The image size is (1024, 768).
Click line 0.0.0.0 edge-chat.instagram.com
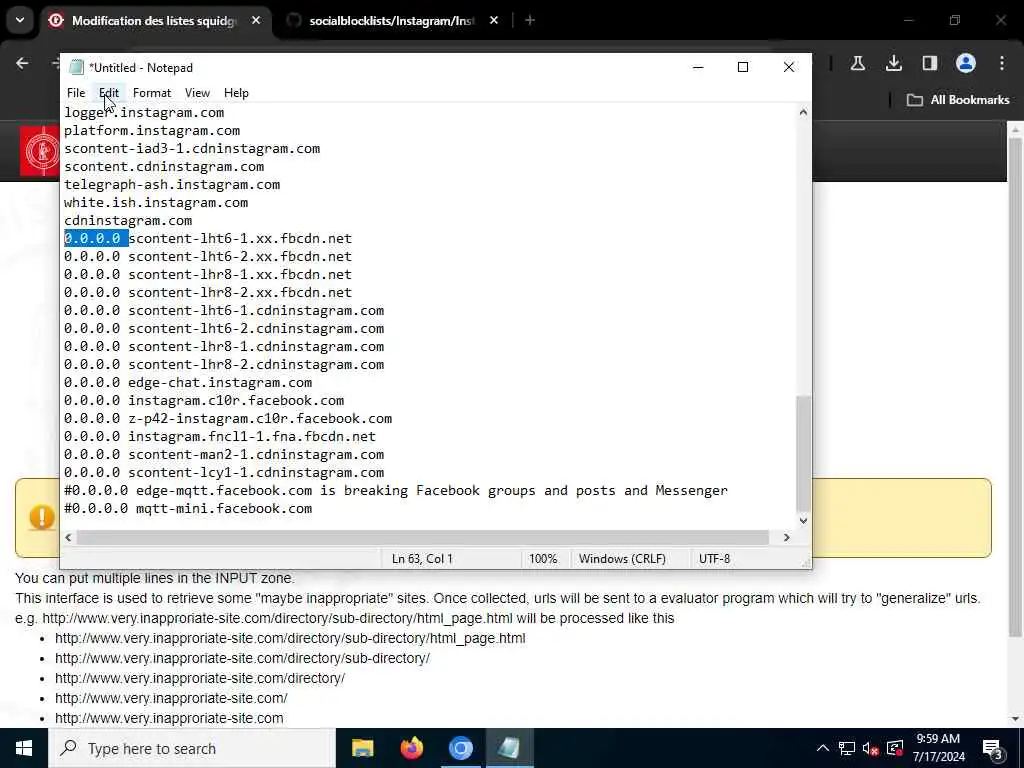coord(188,383)
